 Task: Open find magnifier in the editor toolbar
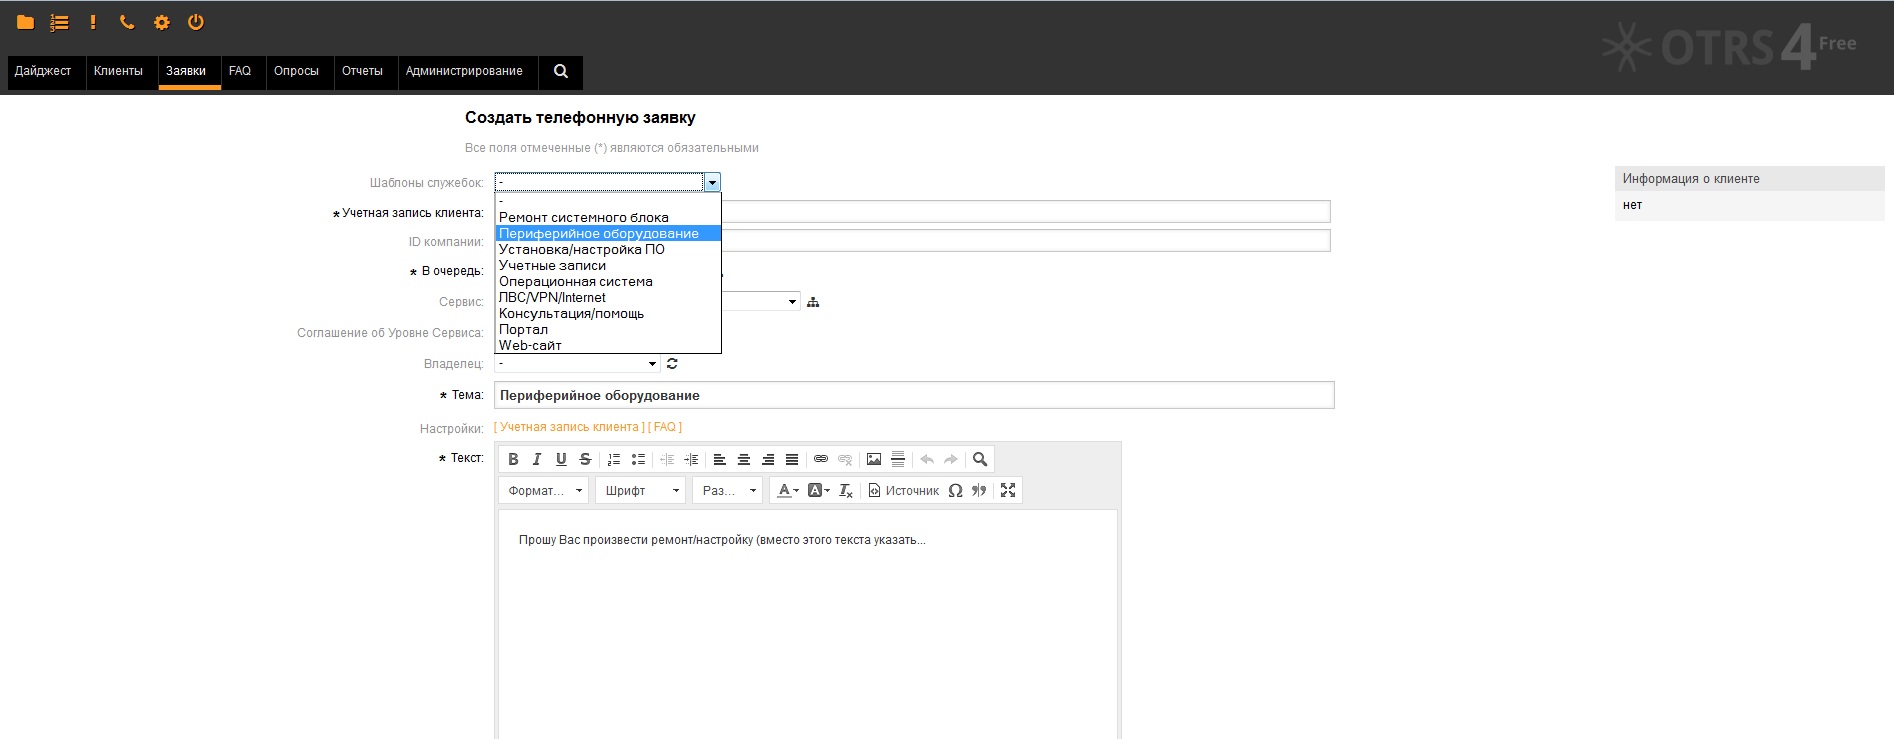(x=980, y=459)
